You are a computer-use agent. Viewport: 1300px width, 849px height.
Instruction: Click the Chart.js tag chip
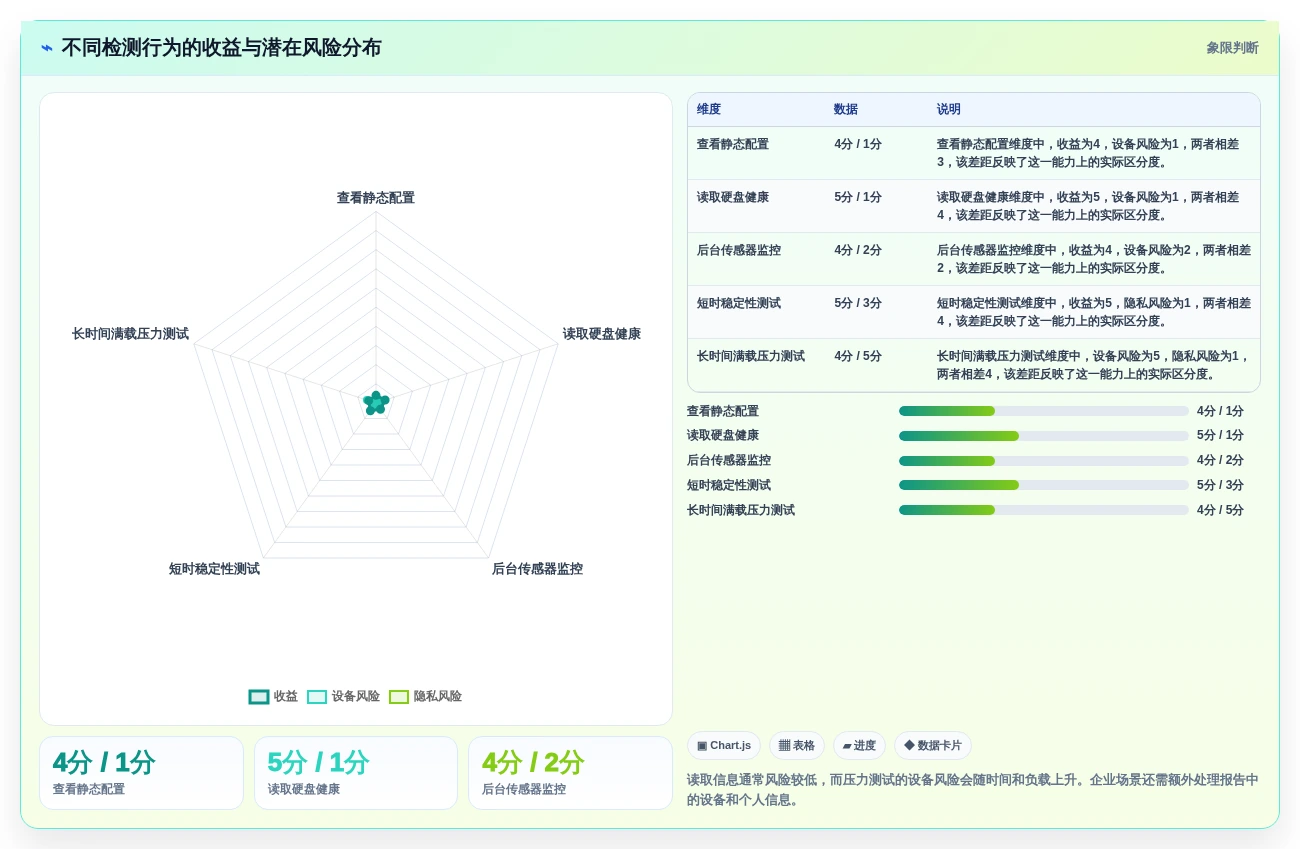click(x=724, y=745)
